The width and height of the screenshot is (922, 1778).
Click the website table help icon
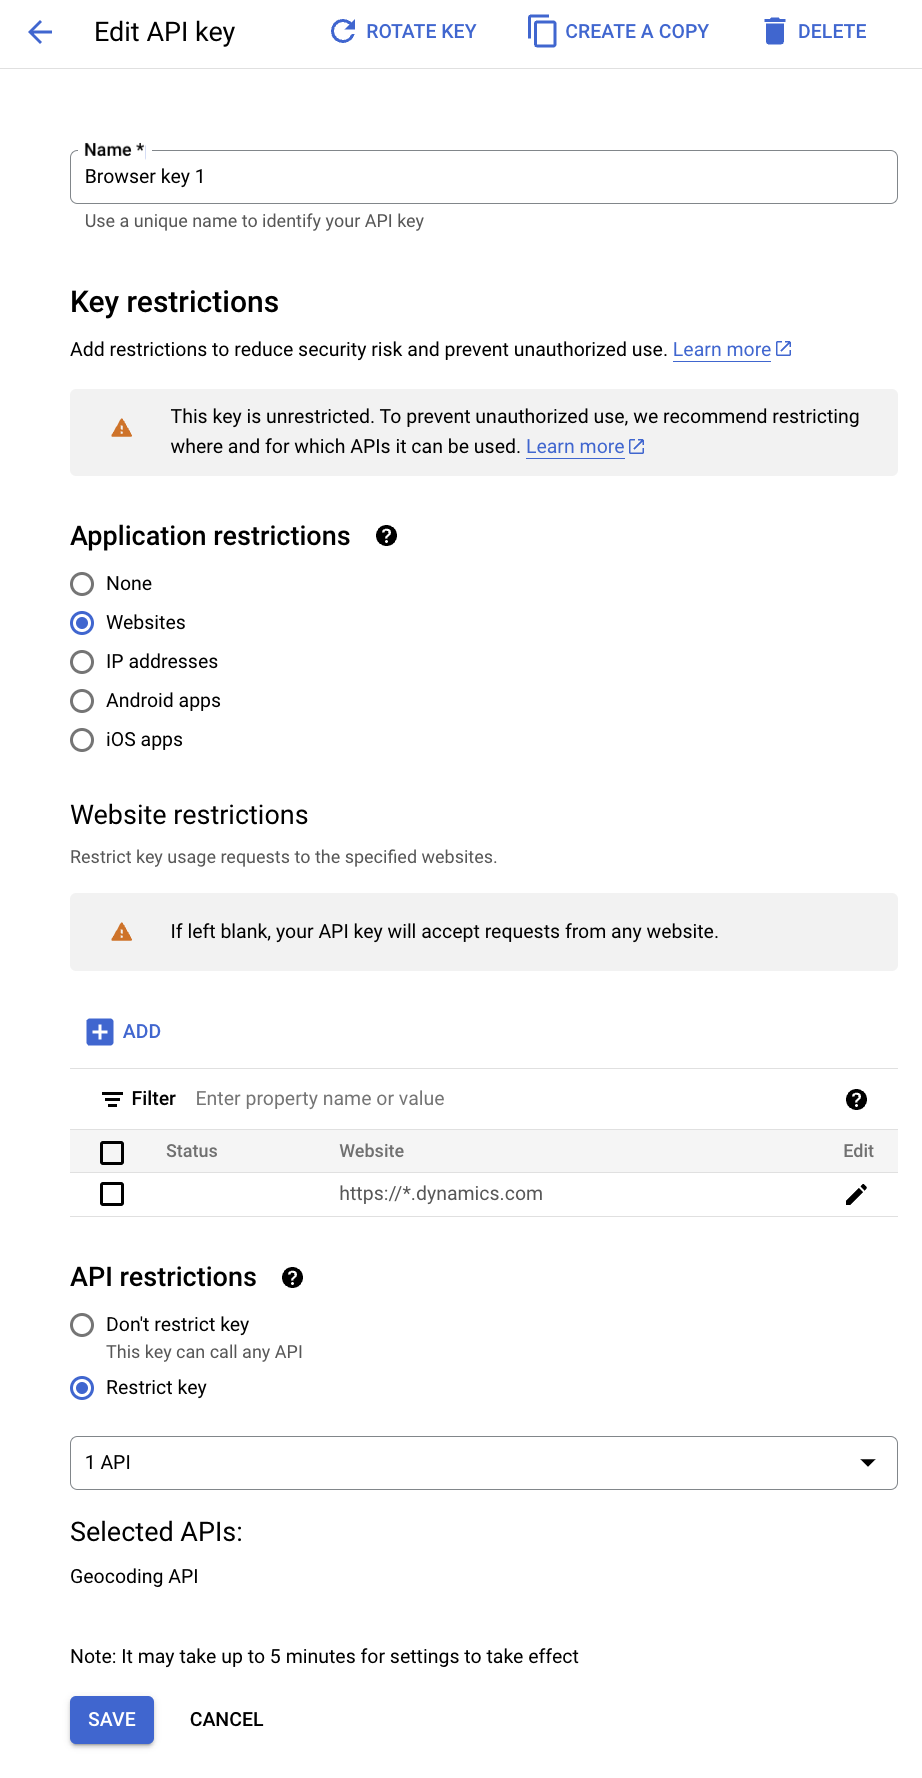856,1099
